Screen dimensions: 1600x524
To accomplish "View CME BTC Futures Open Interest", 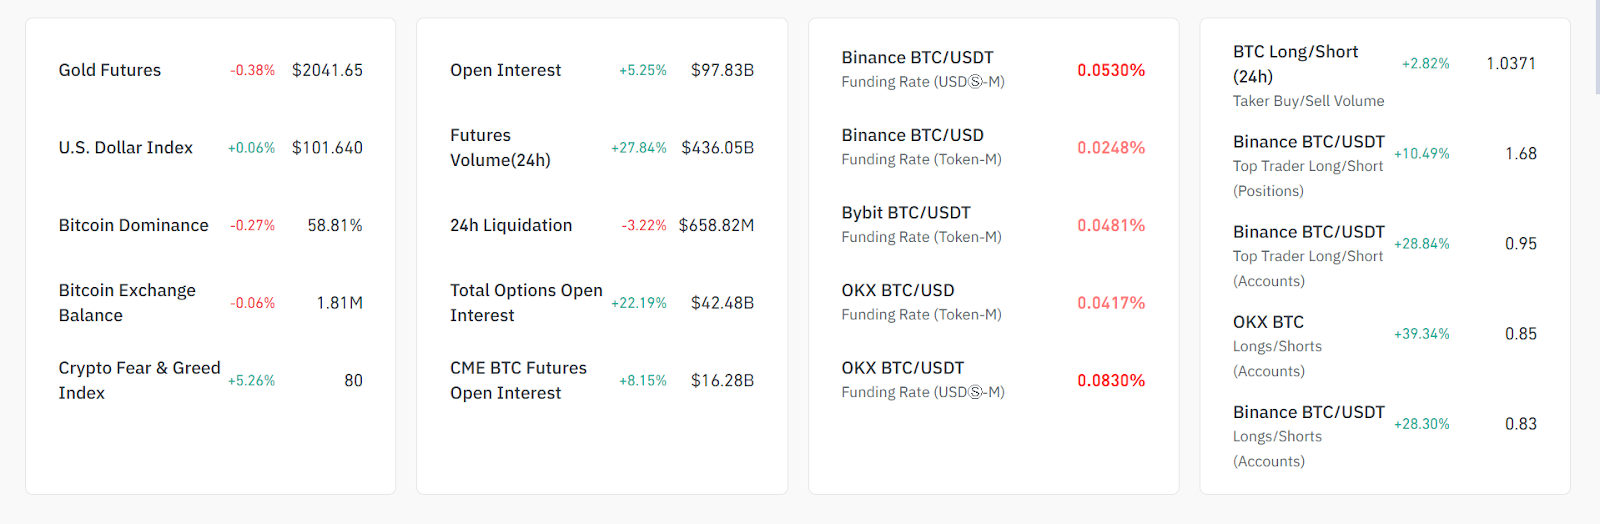I will coord(518,381).
